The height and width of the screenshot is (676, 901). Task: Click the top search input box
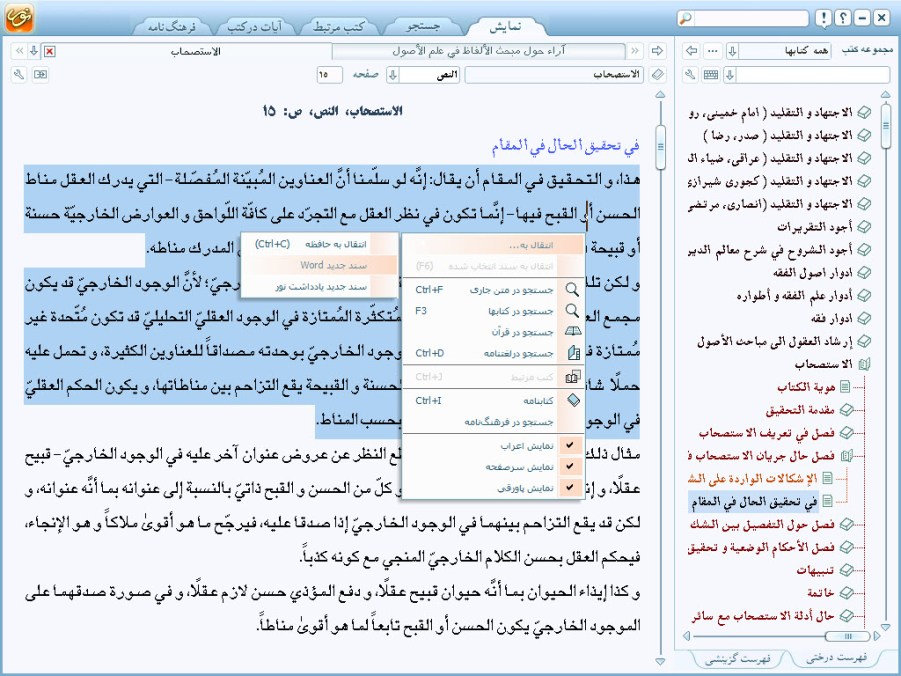[750, 18]
